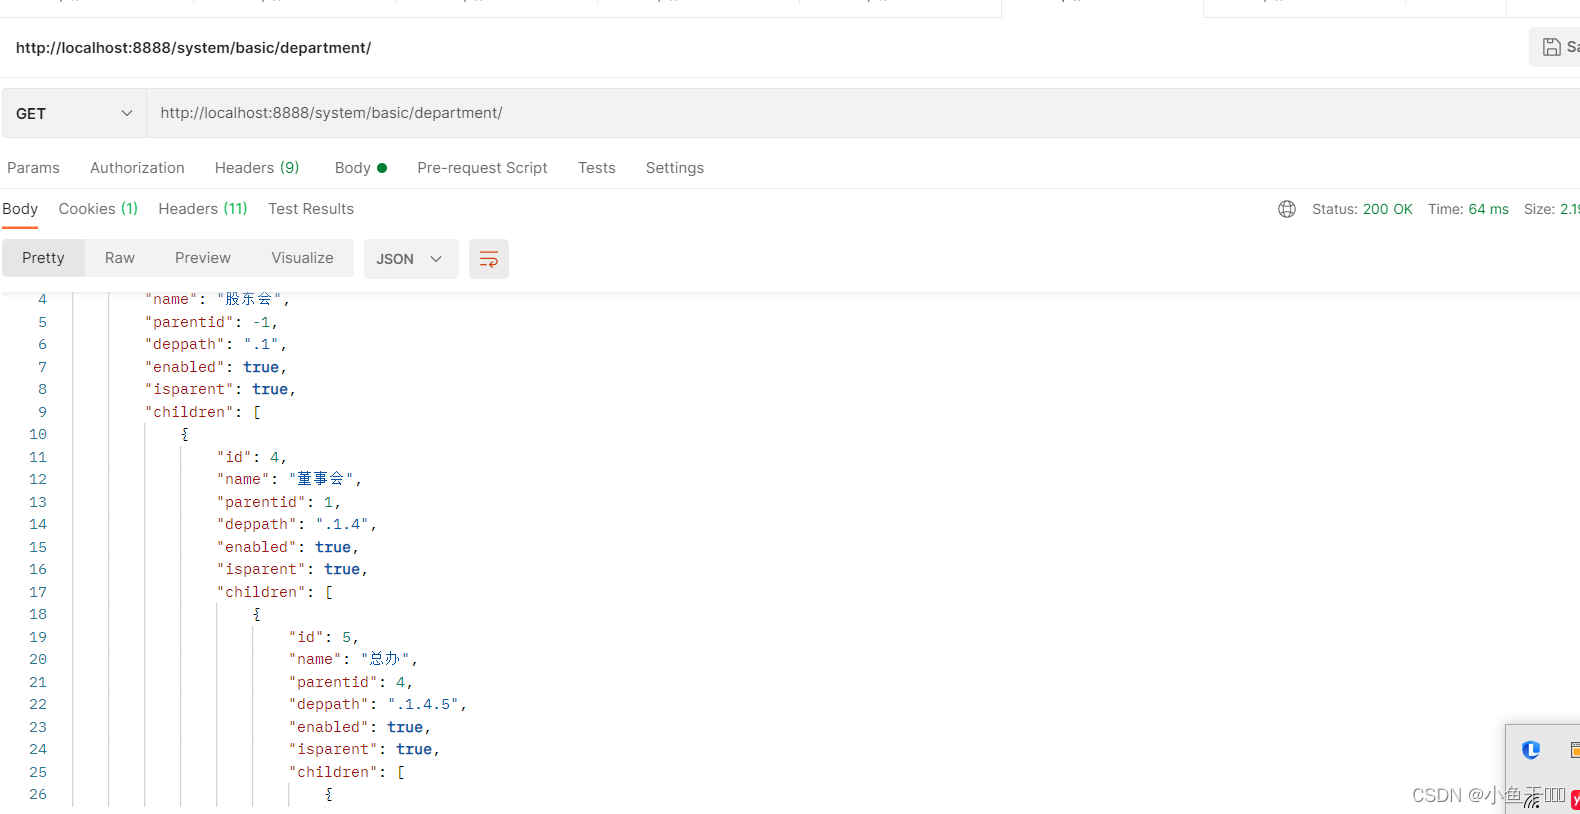Click the "children": [ text on line 9

pos(203,412)
